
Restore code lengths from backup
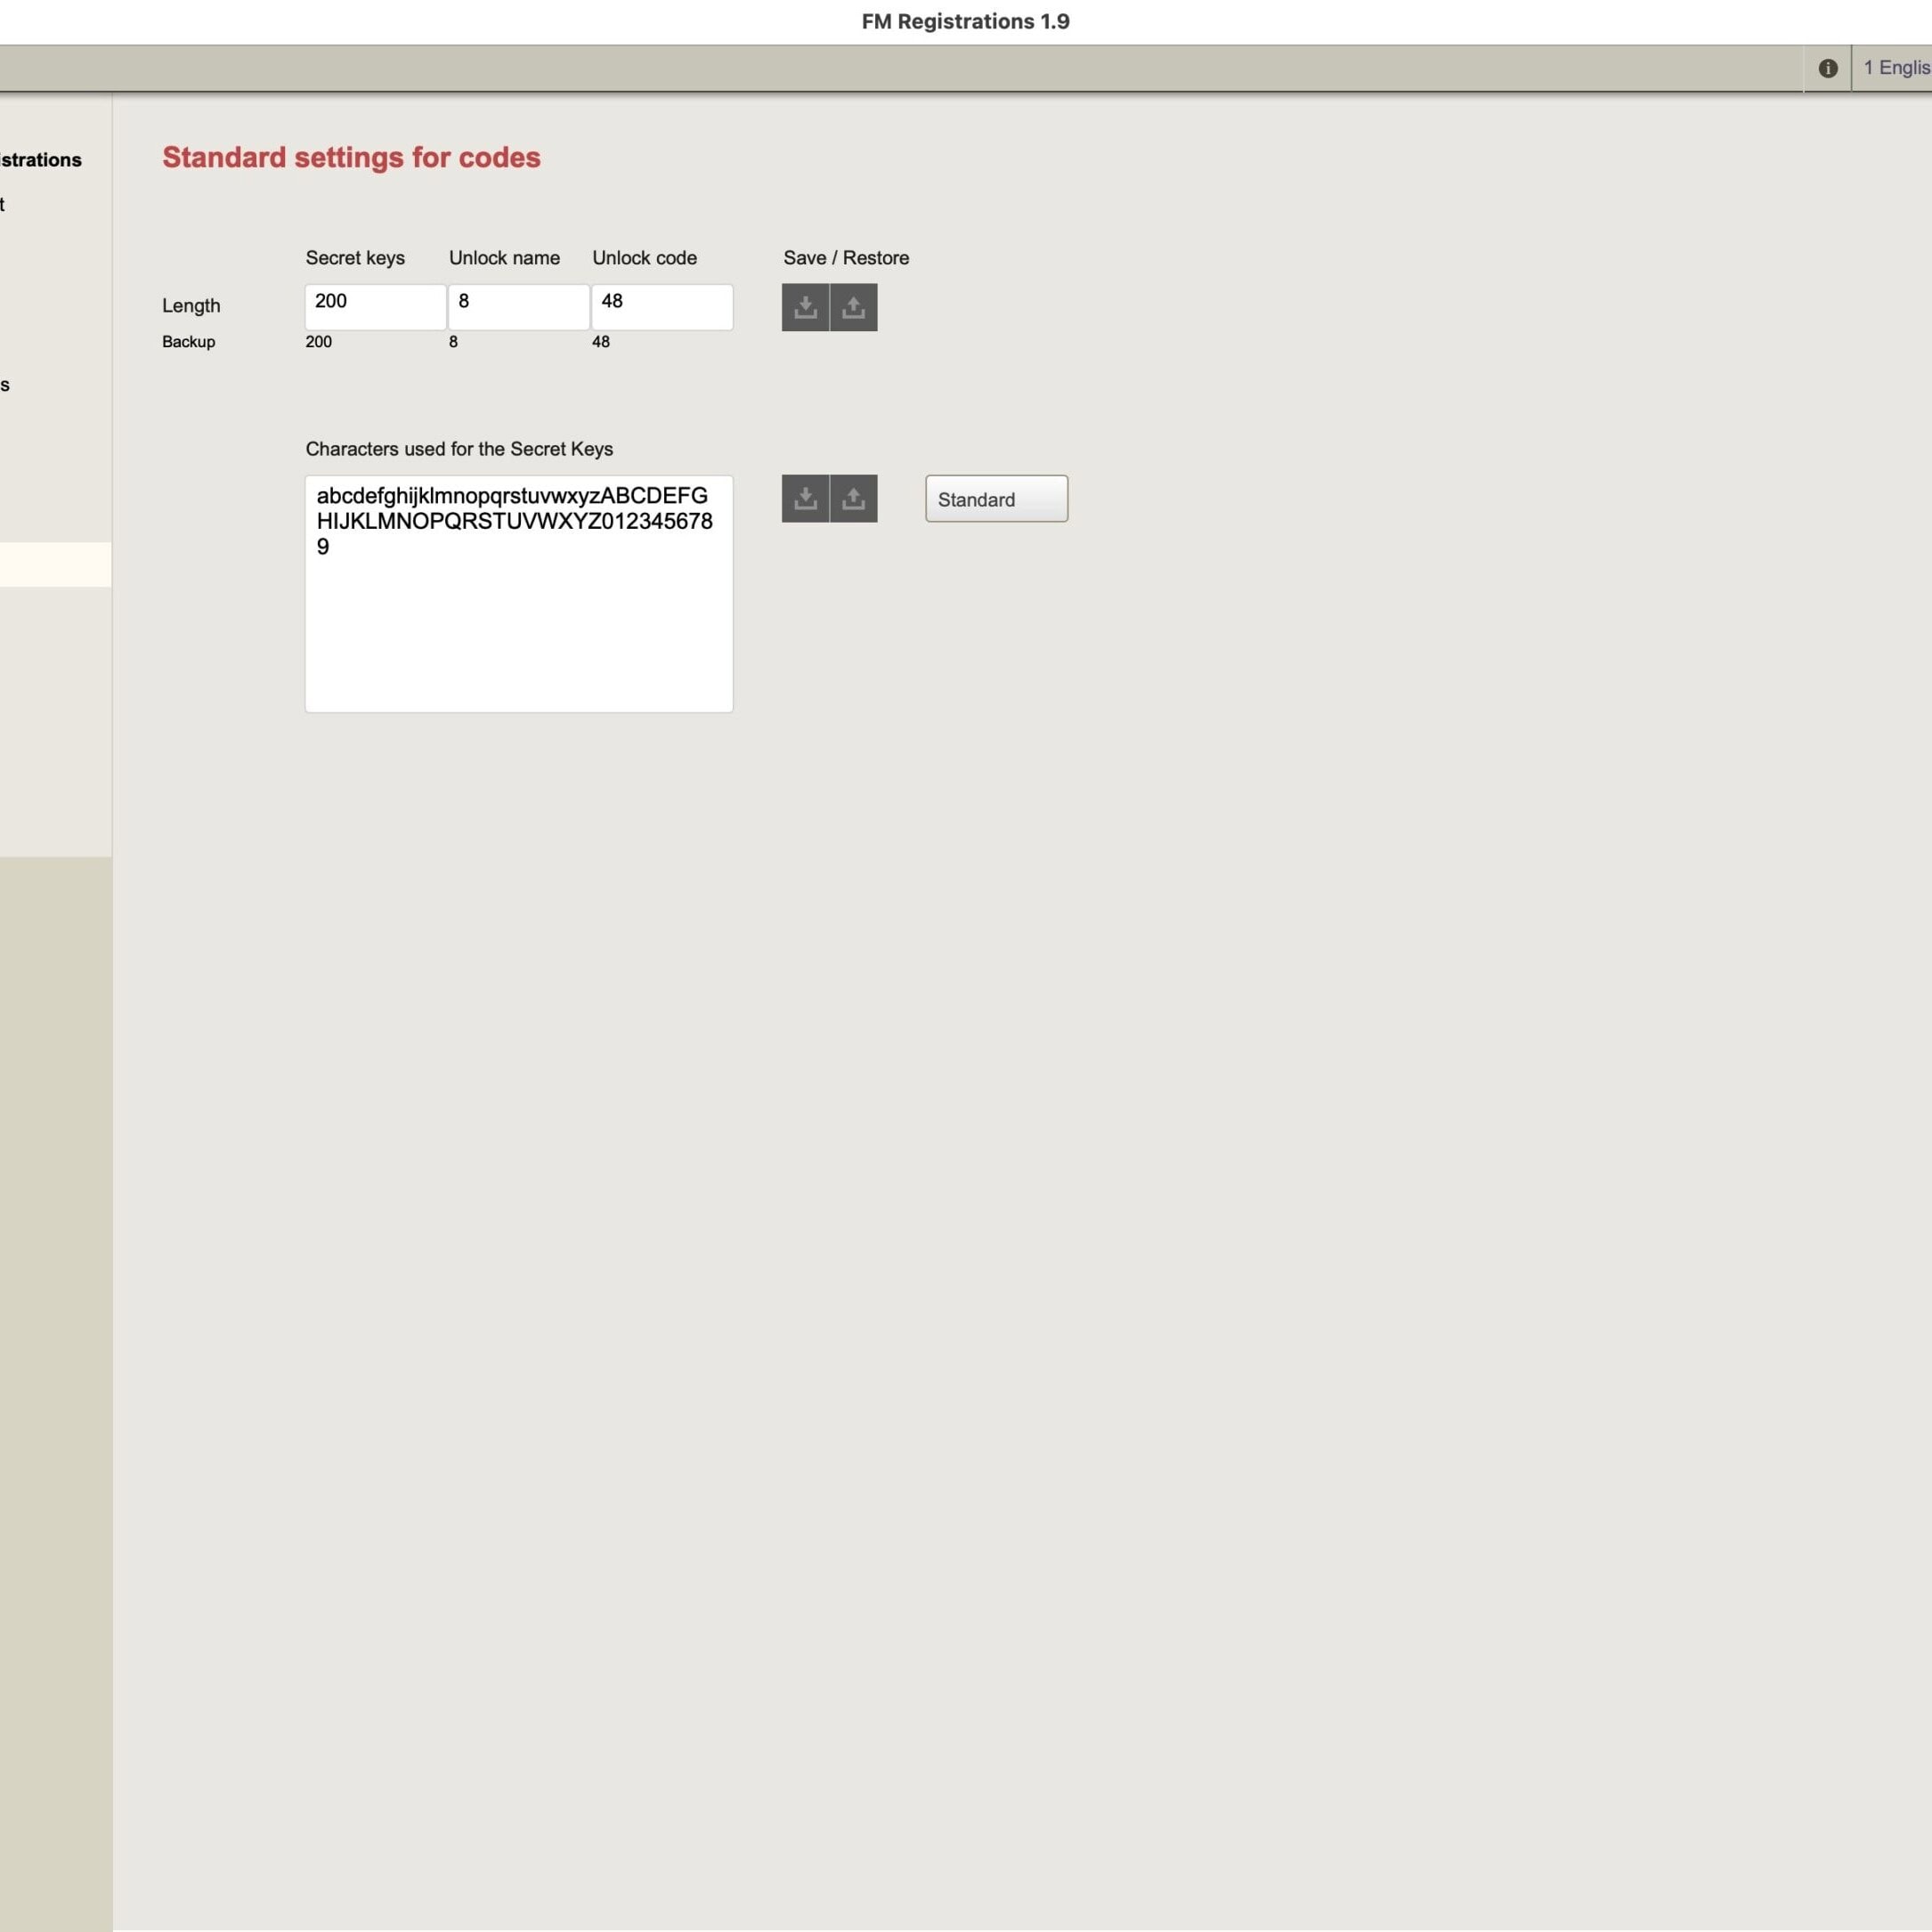(853, 307)
